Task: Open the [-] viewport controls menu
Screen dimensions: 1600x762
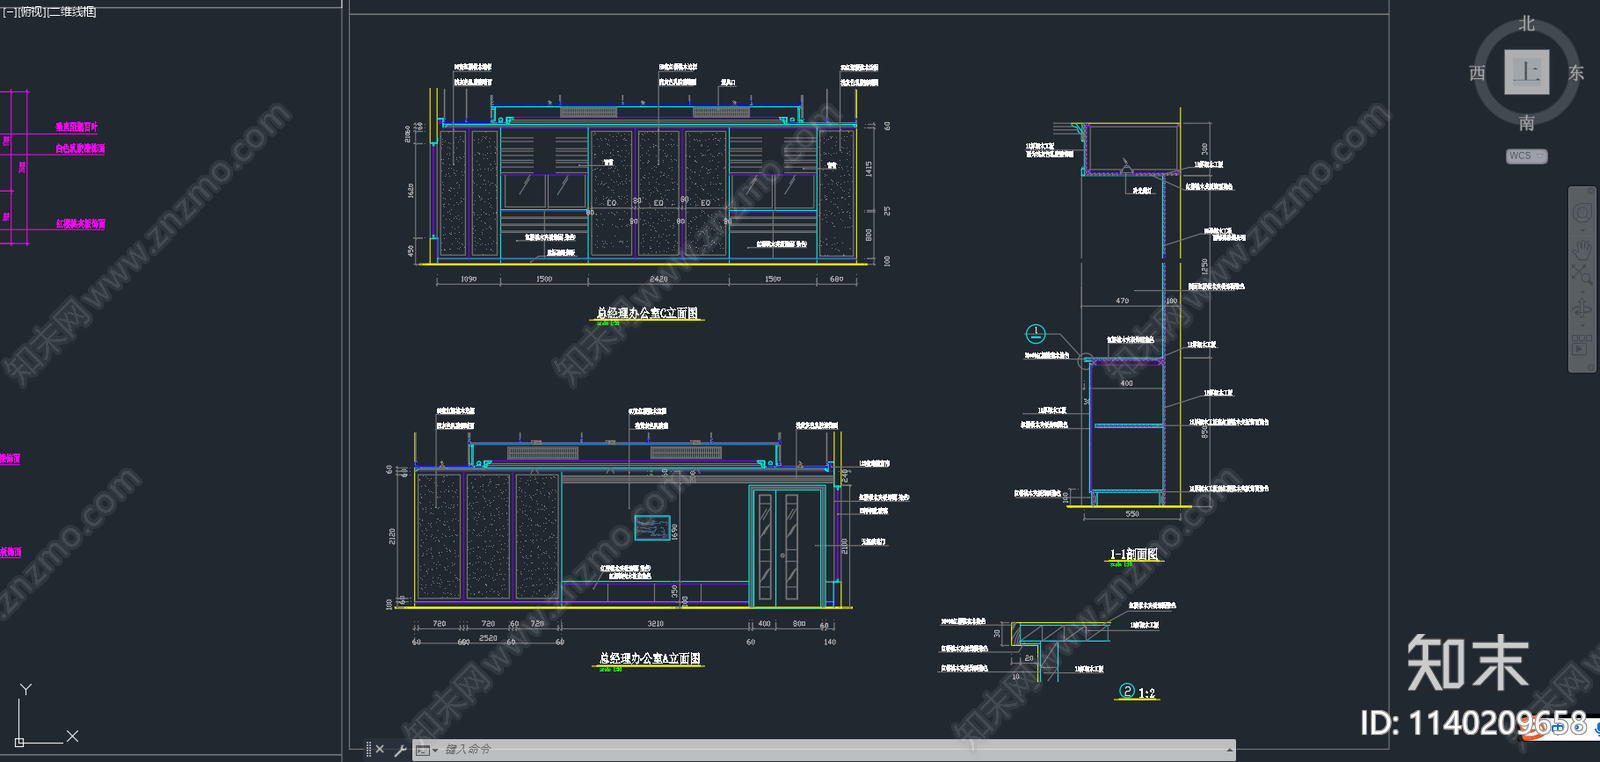Action: (9, 12)
